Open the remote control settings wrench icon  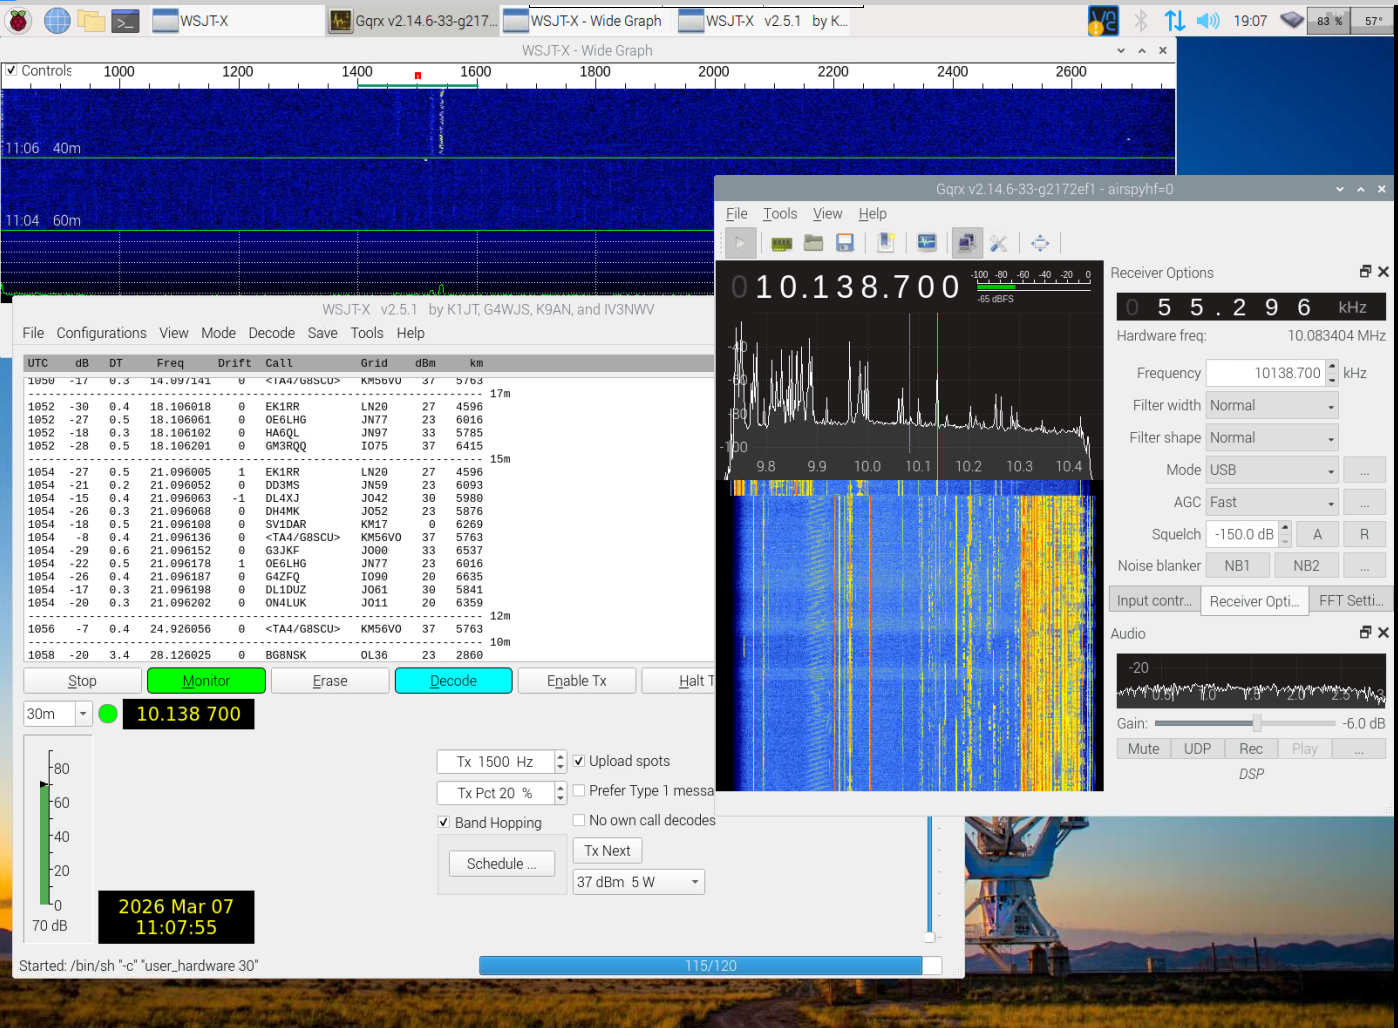tap(998, 243)
